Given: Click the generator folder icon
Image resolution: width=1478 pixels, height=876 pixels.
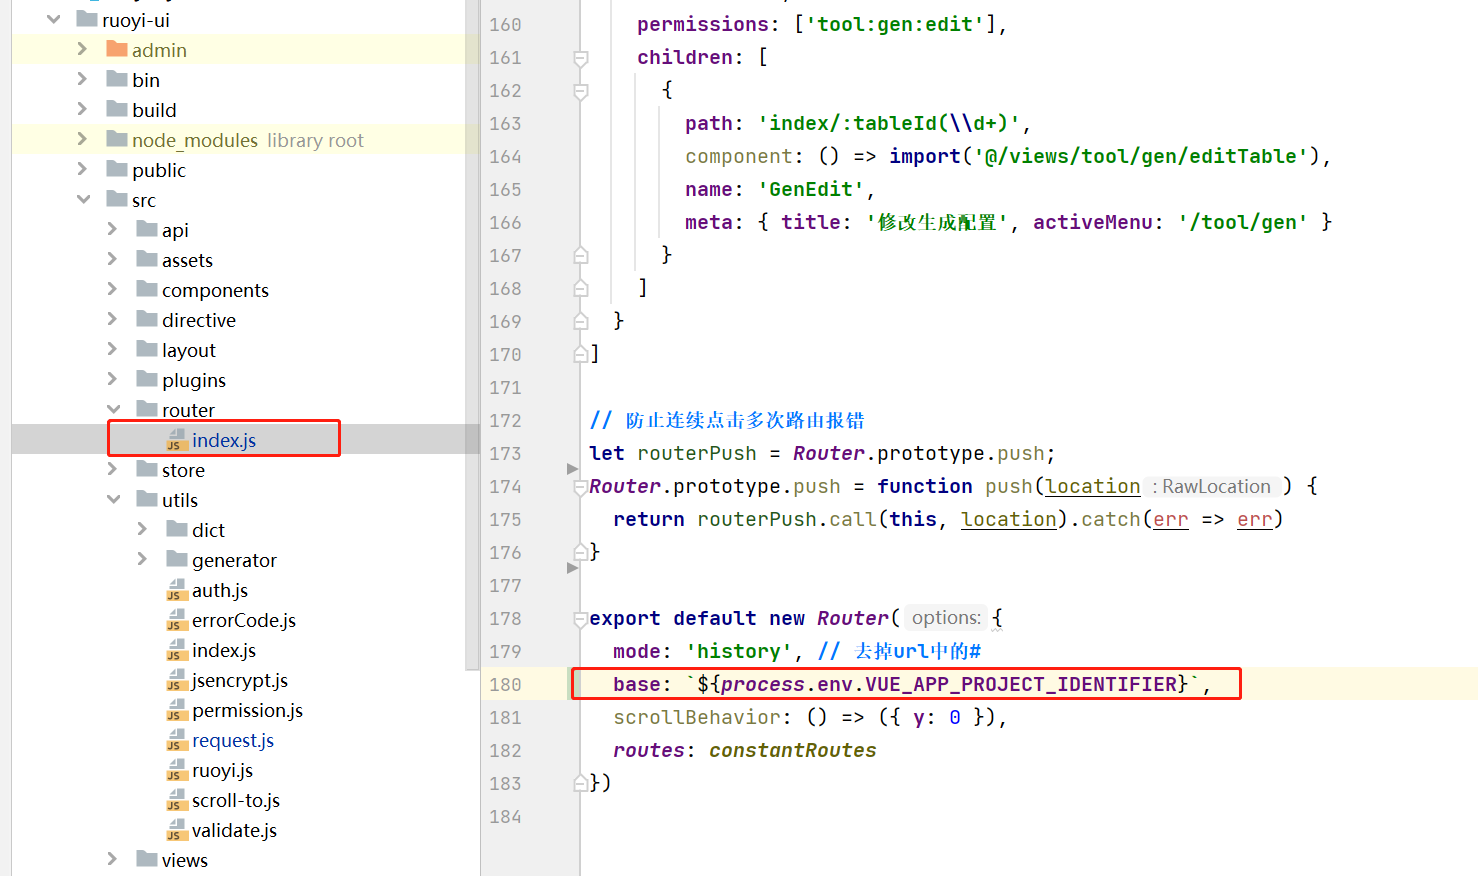Looking at the screenshot, I should click(x=177, y=560).
